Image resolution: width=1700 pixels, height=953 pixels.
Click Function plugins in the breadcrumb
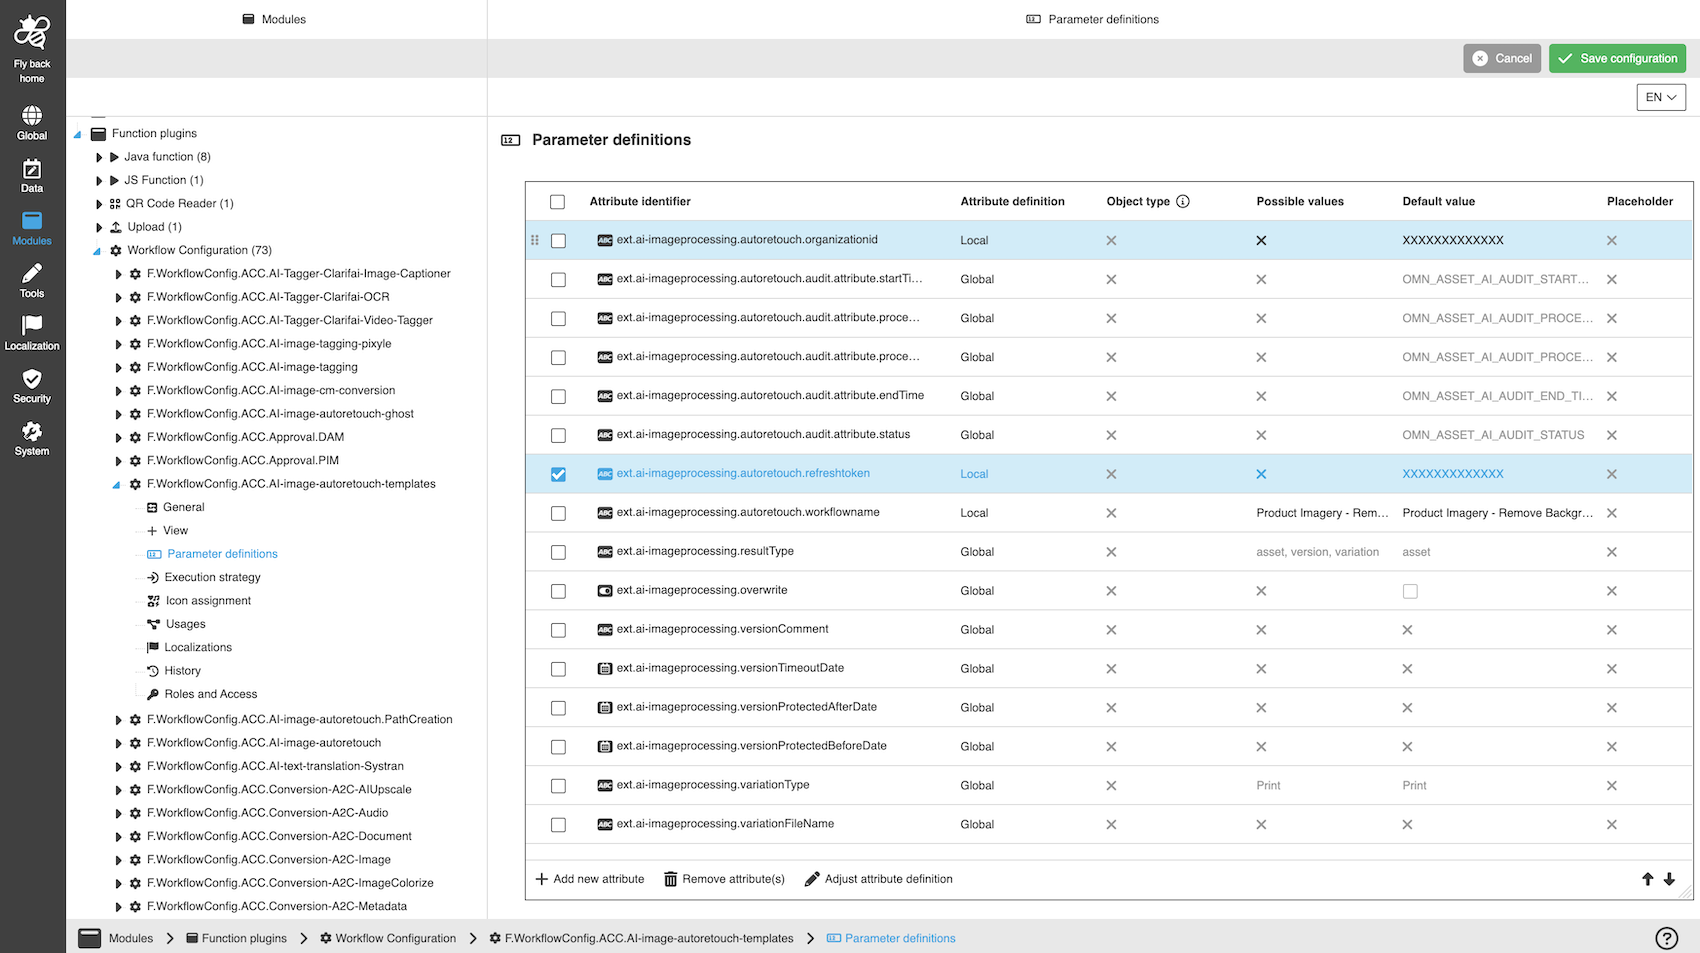[x=243, y=938]
